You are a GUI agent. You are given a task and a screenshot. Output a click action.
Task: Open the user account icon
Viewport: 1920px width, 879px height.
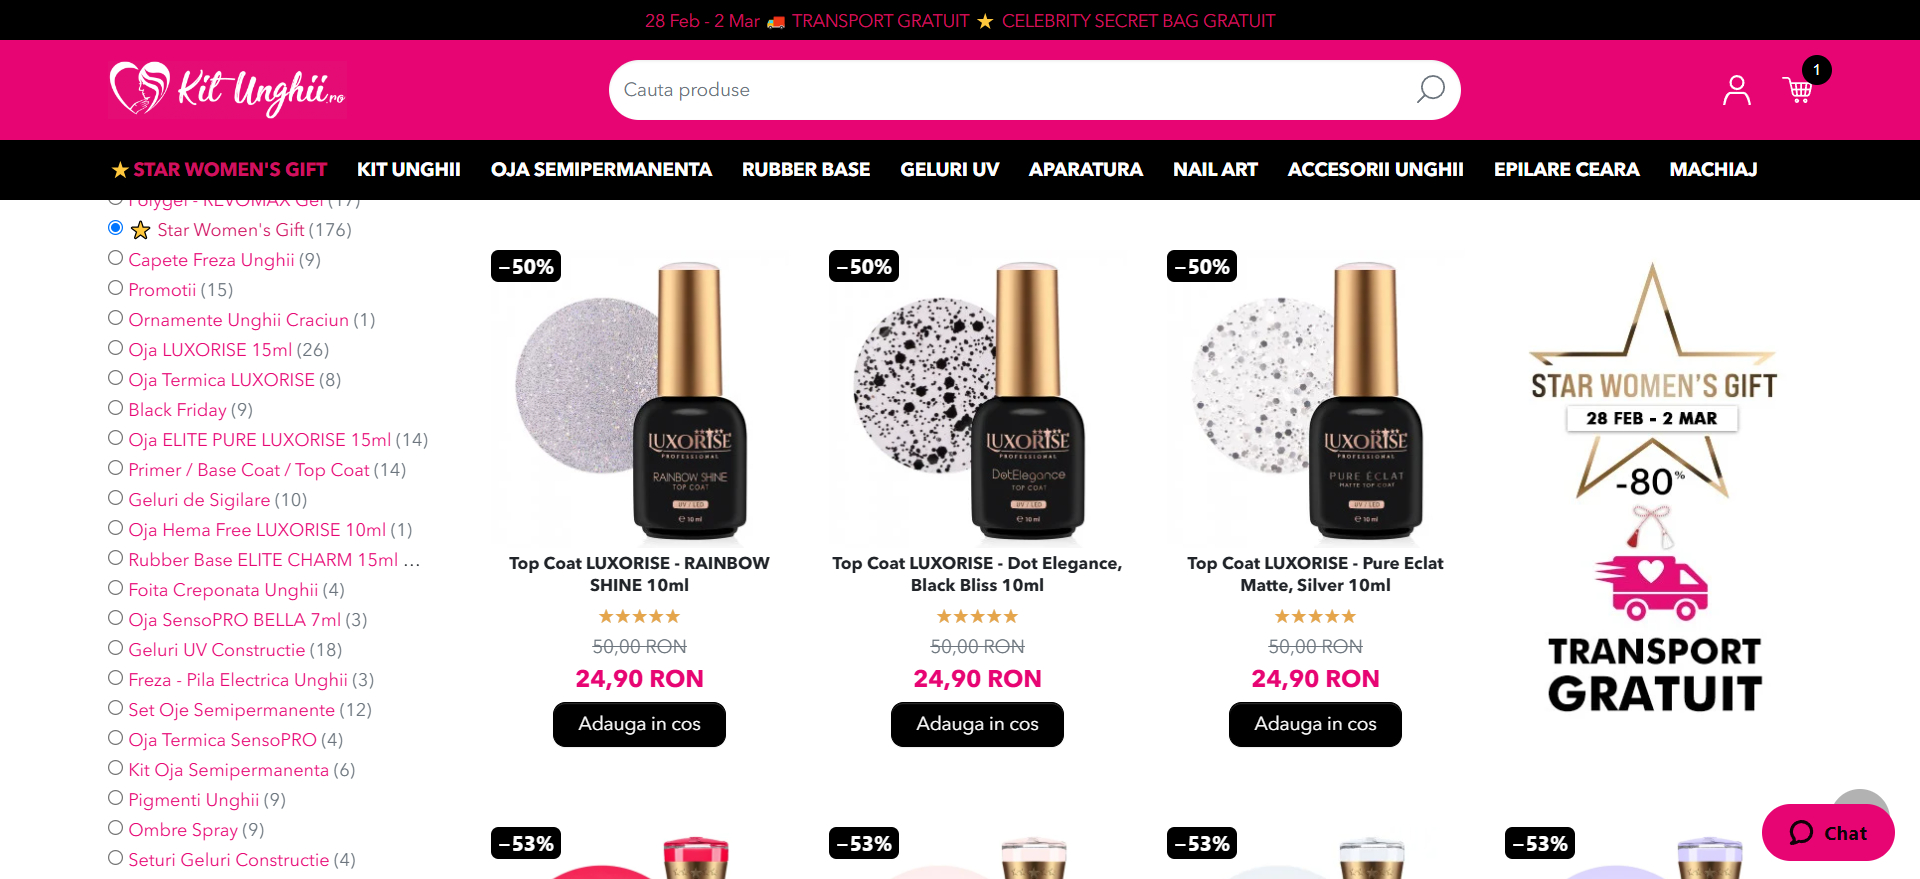[x=1737, y=90]
